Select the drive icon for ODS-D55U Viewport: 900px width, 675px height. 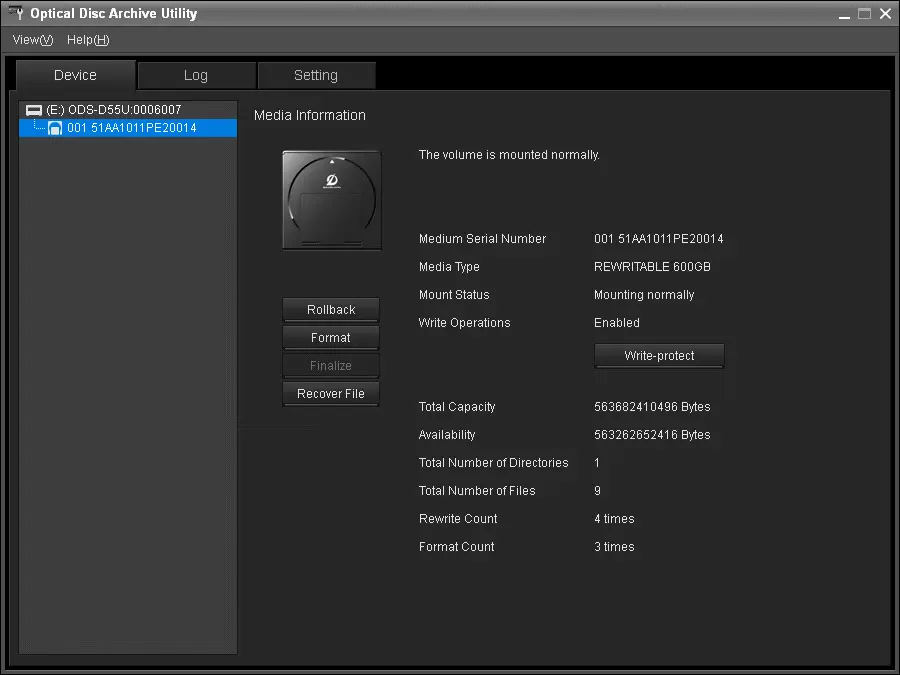click(x=34, y=110)
